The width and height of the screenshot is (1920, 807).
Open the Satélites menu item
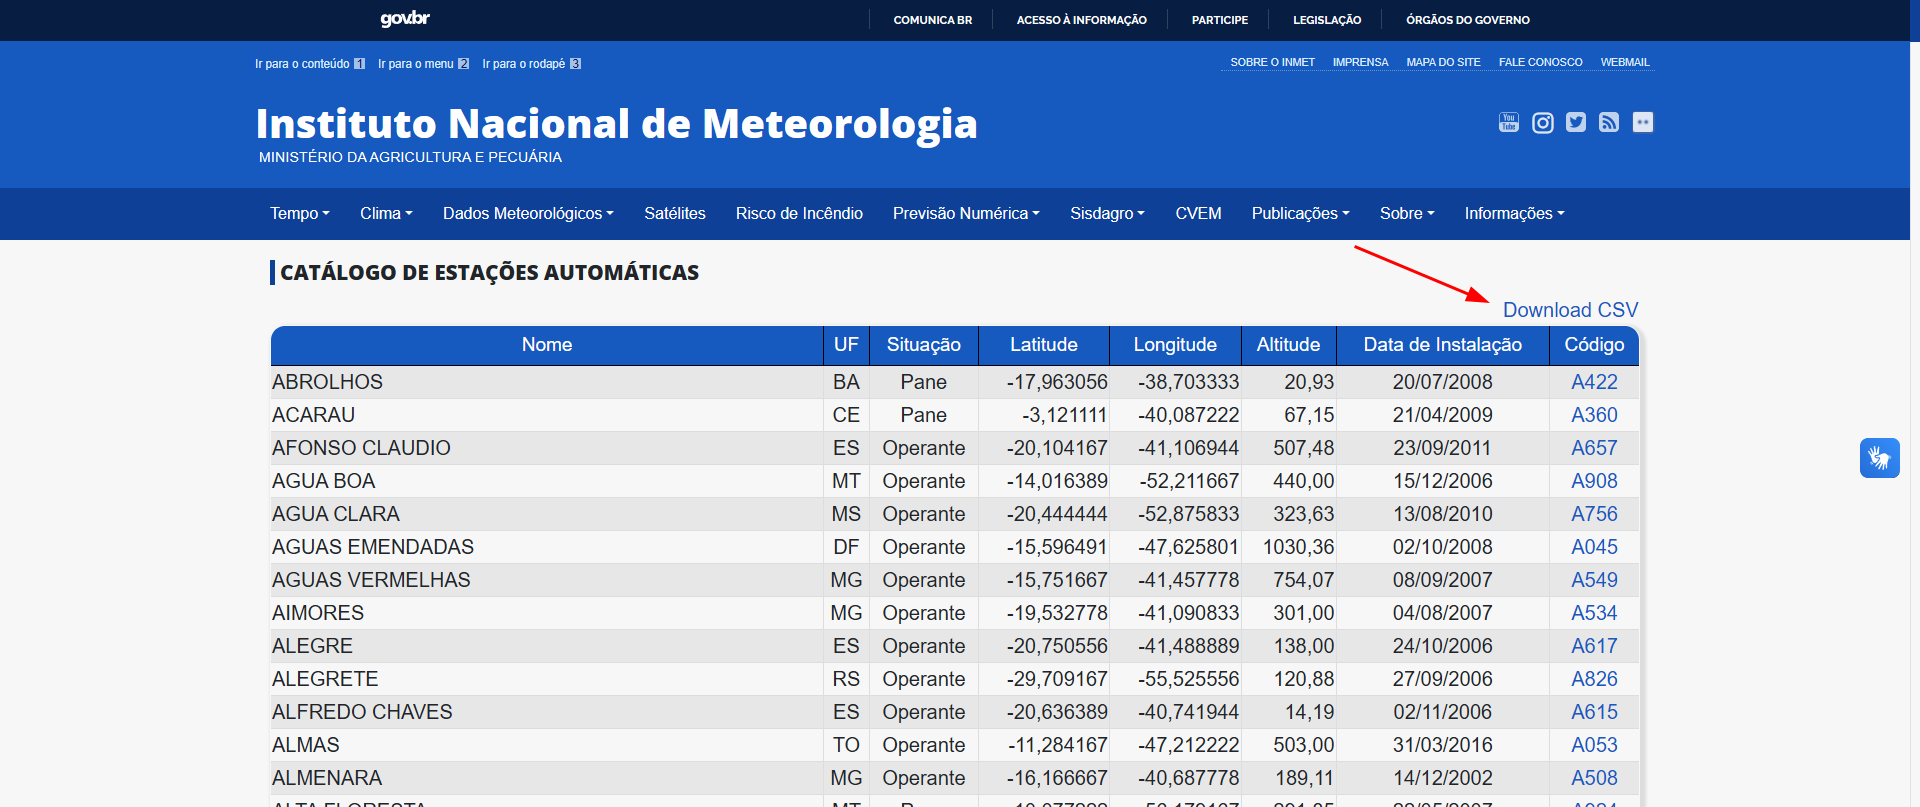click(x=675, y=213)
